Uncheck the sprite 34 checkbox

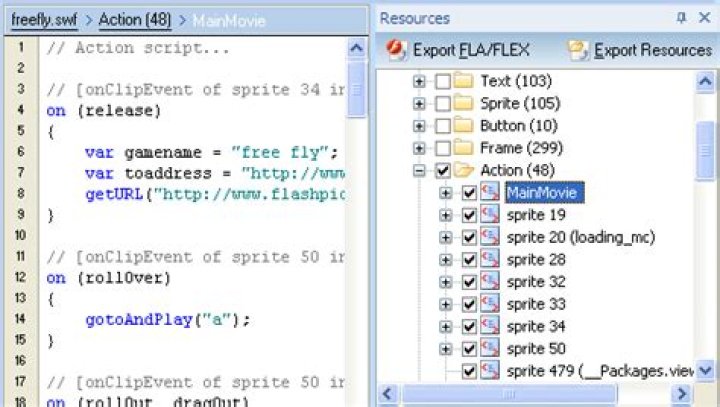click(469, 326)
